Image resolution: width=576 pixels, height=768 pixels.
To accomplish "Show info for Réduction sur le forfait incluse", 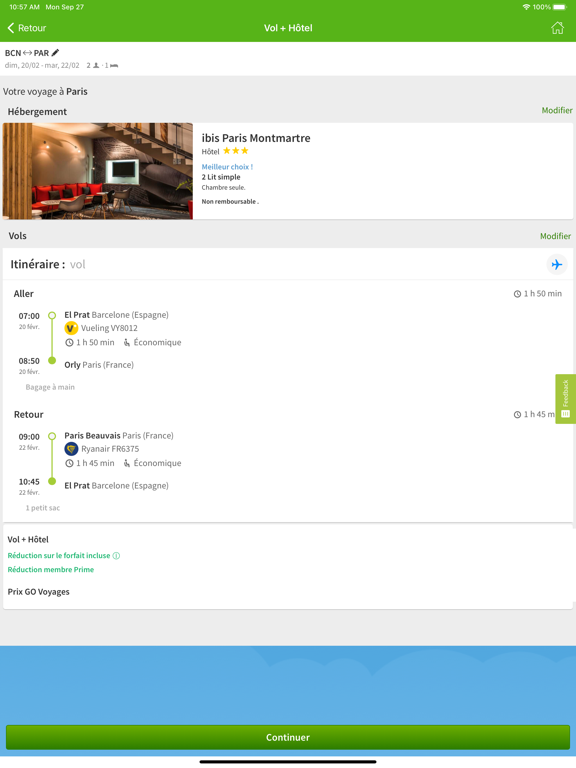I will pyautogui.click(x=117, y=555).
